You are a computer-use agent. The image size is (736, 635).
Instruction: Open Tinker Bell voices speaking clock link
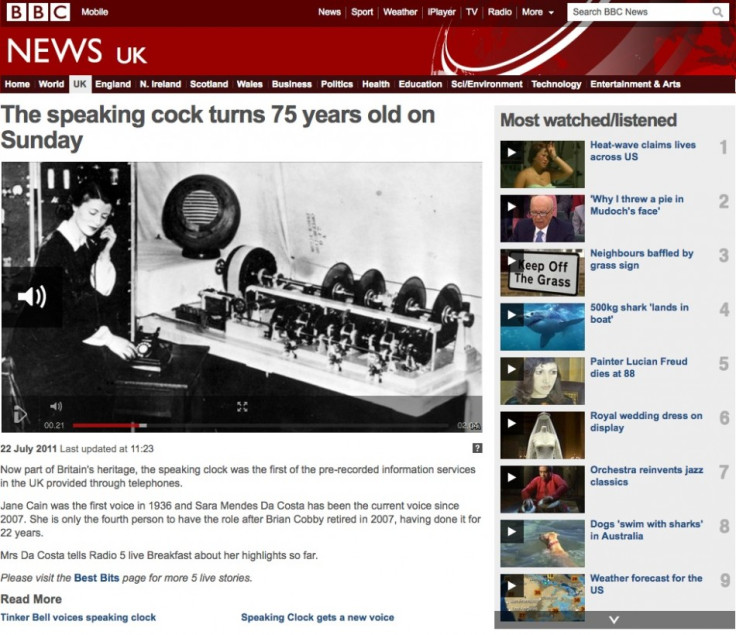[x=78, y=617]
